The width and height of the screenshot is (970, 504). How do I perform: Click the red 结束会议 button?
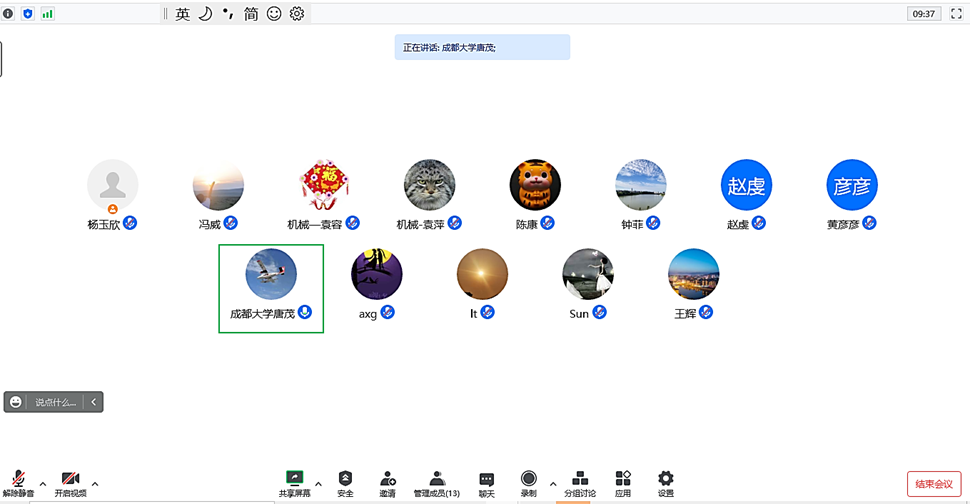point(933,484)
